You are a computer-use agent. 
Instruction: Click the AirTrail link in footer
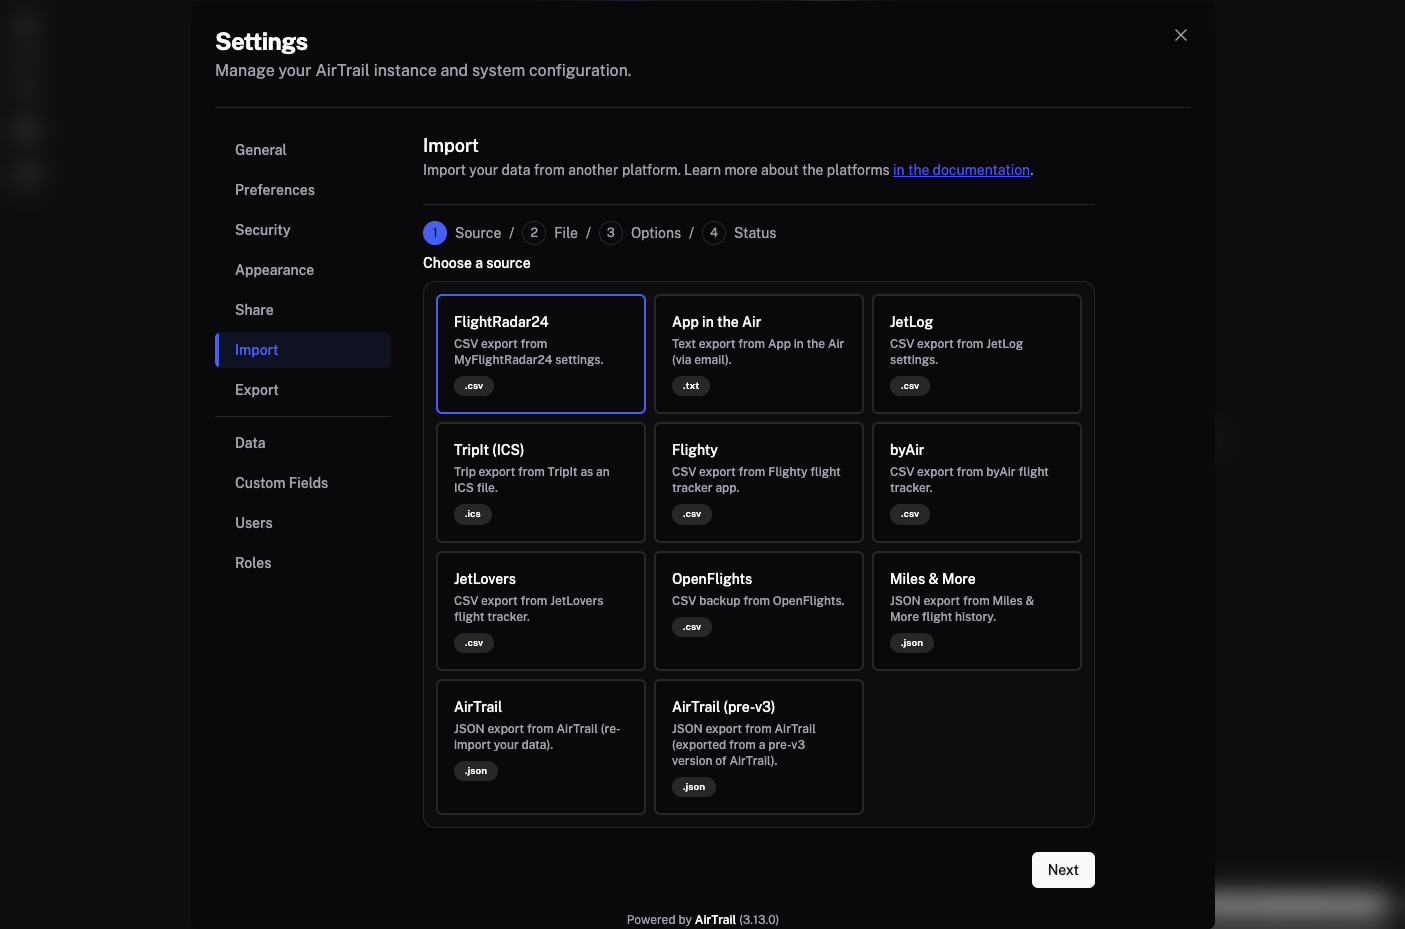coord(715,920)
